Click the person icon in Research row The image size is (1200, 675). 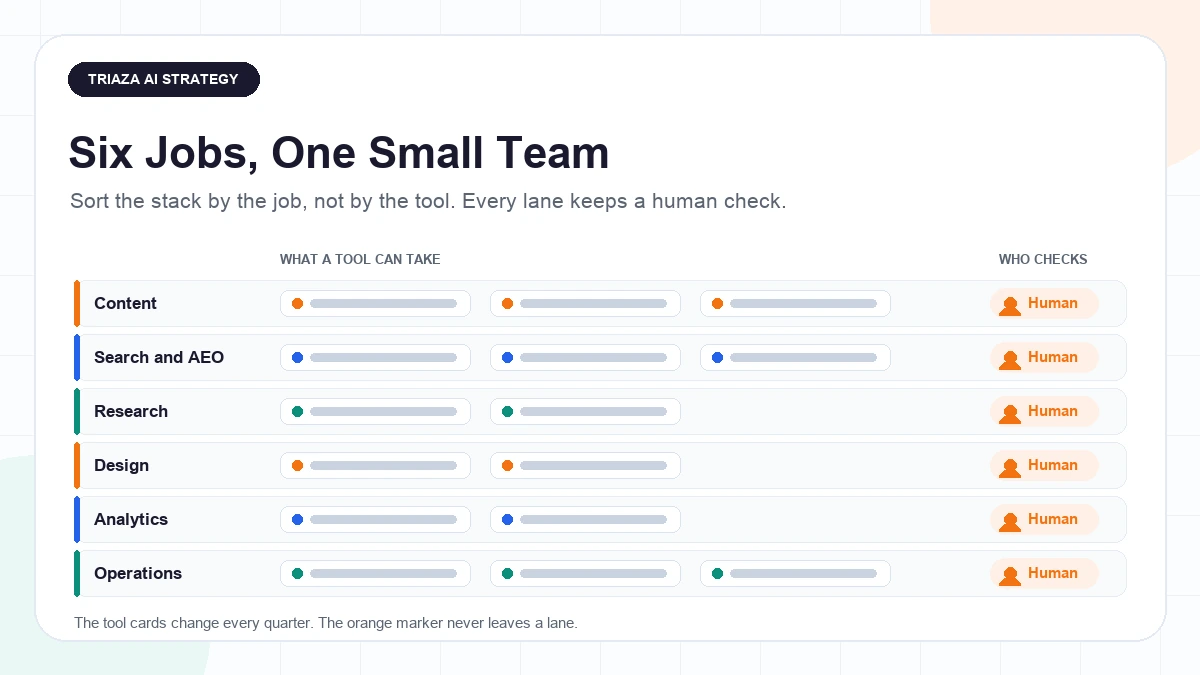click(1010, 413)
